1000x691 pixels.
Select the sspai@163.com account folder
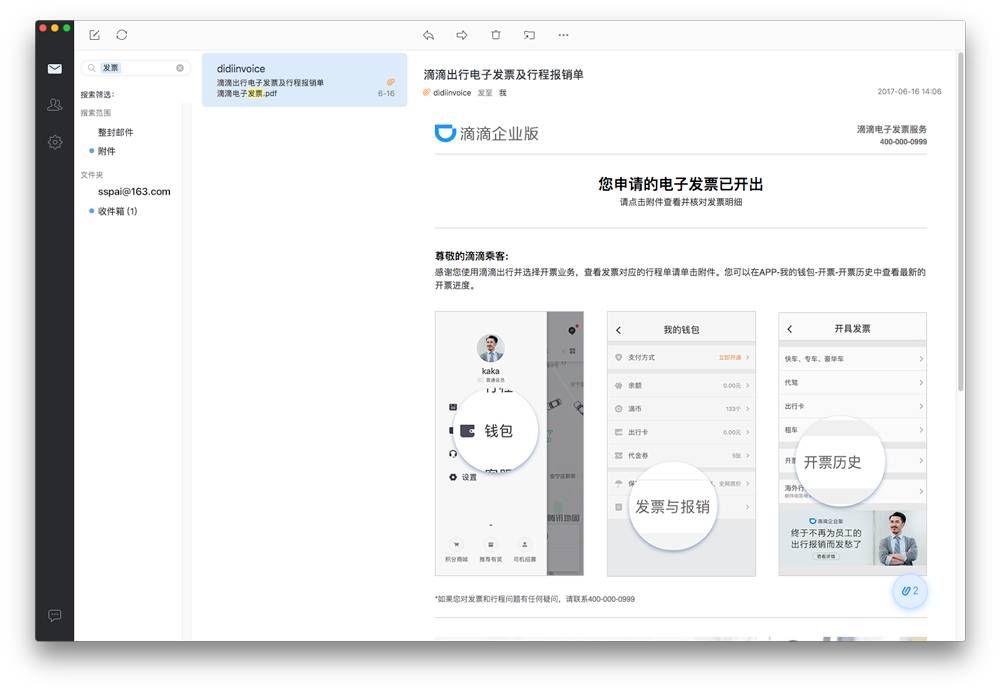tap(134, 191)
